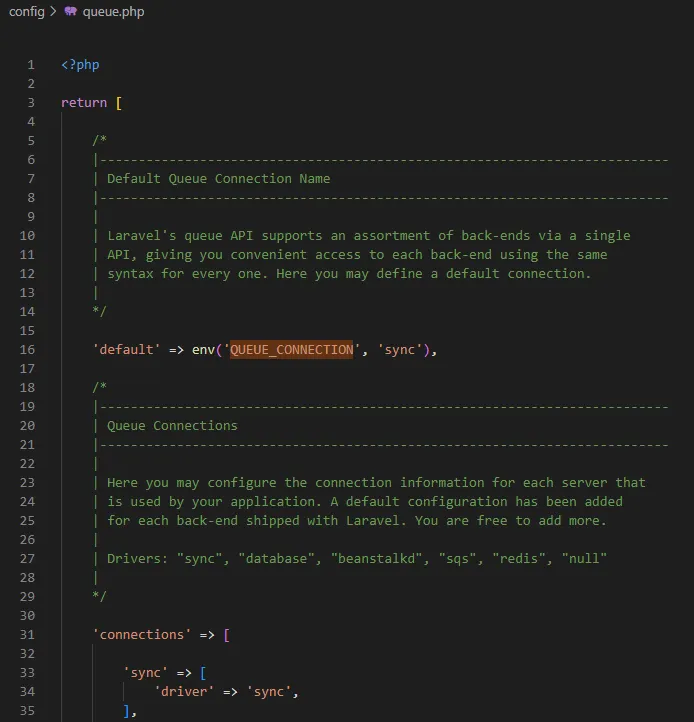Click comment line starting 'syntax for every one.'
The image size is (694, 722).
point(349,274)
